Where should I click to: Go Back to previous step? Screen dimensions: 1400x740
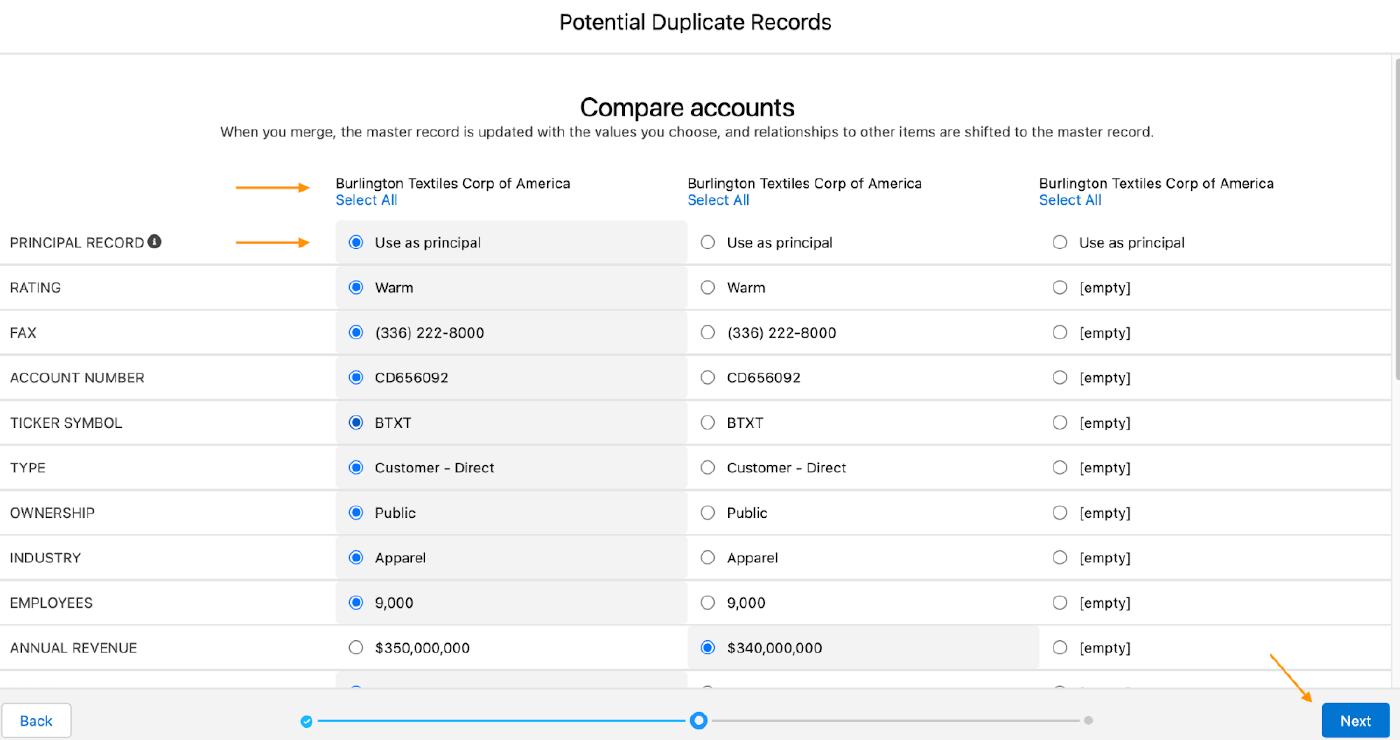[36, 721]
